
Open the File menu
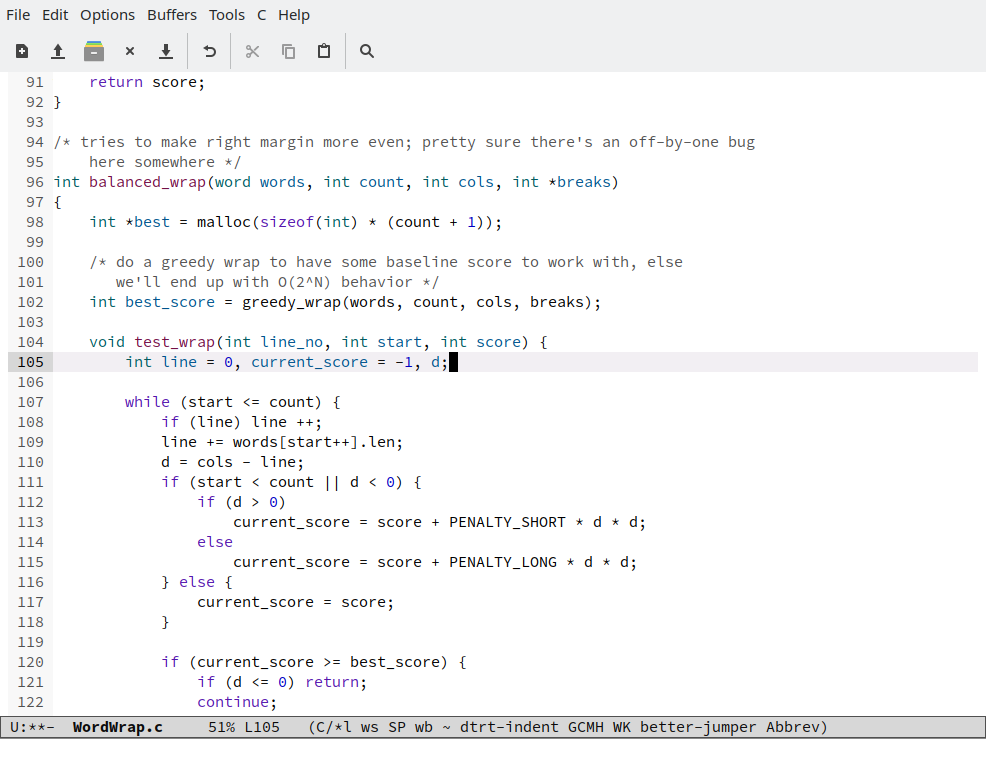(18, 15)
